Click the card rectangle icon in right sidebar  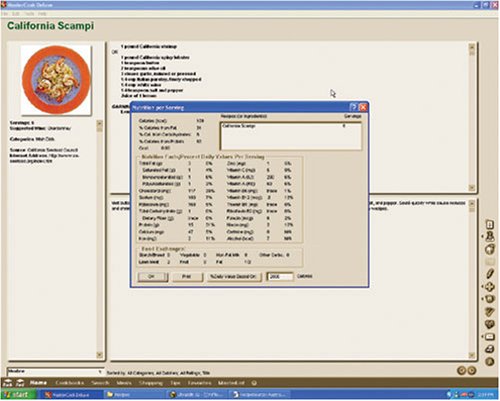click(x=490, y=337)
